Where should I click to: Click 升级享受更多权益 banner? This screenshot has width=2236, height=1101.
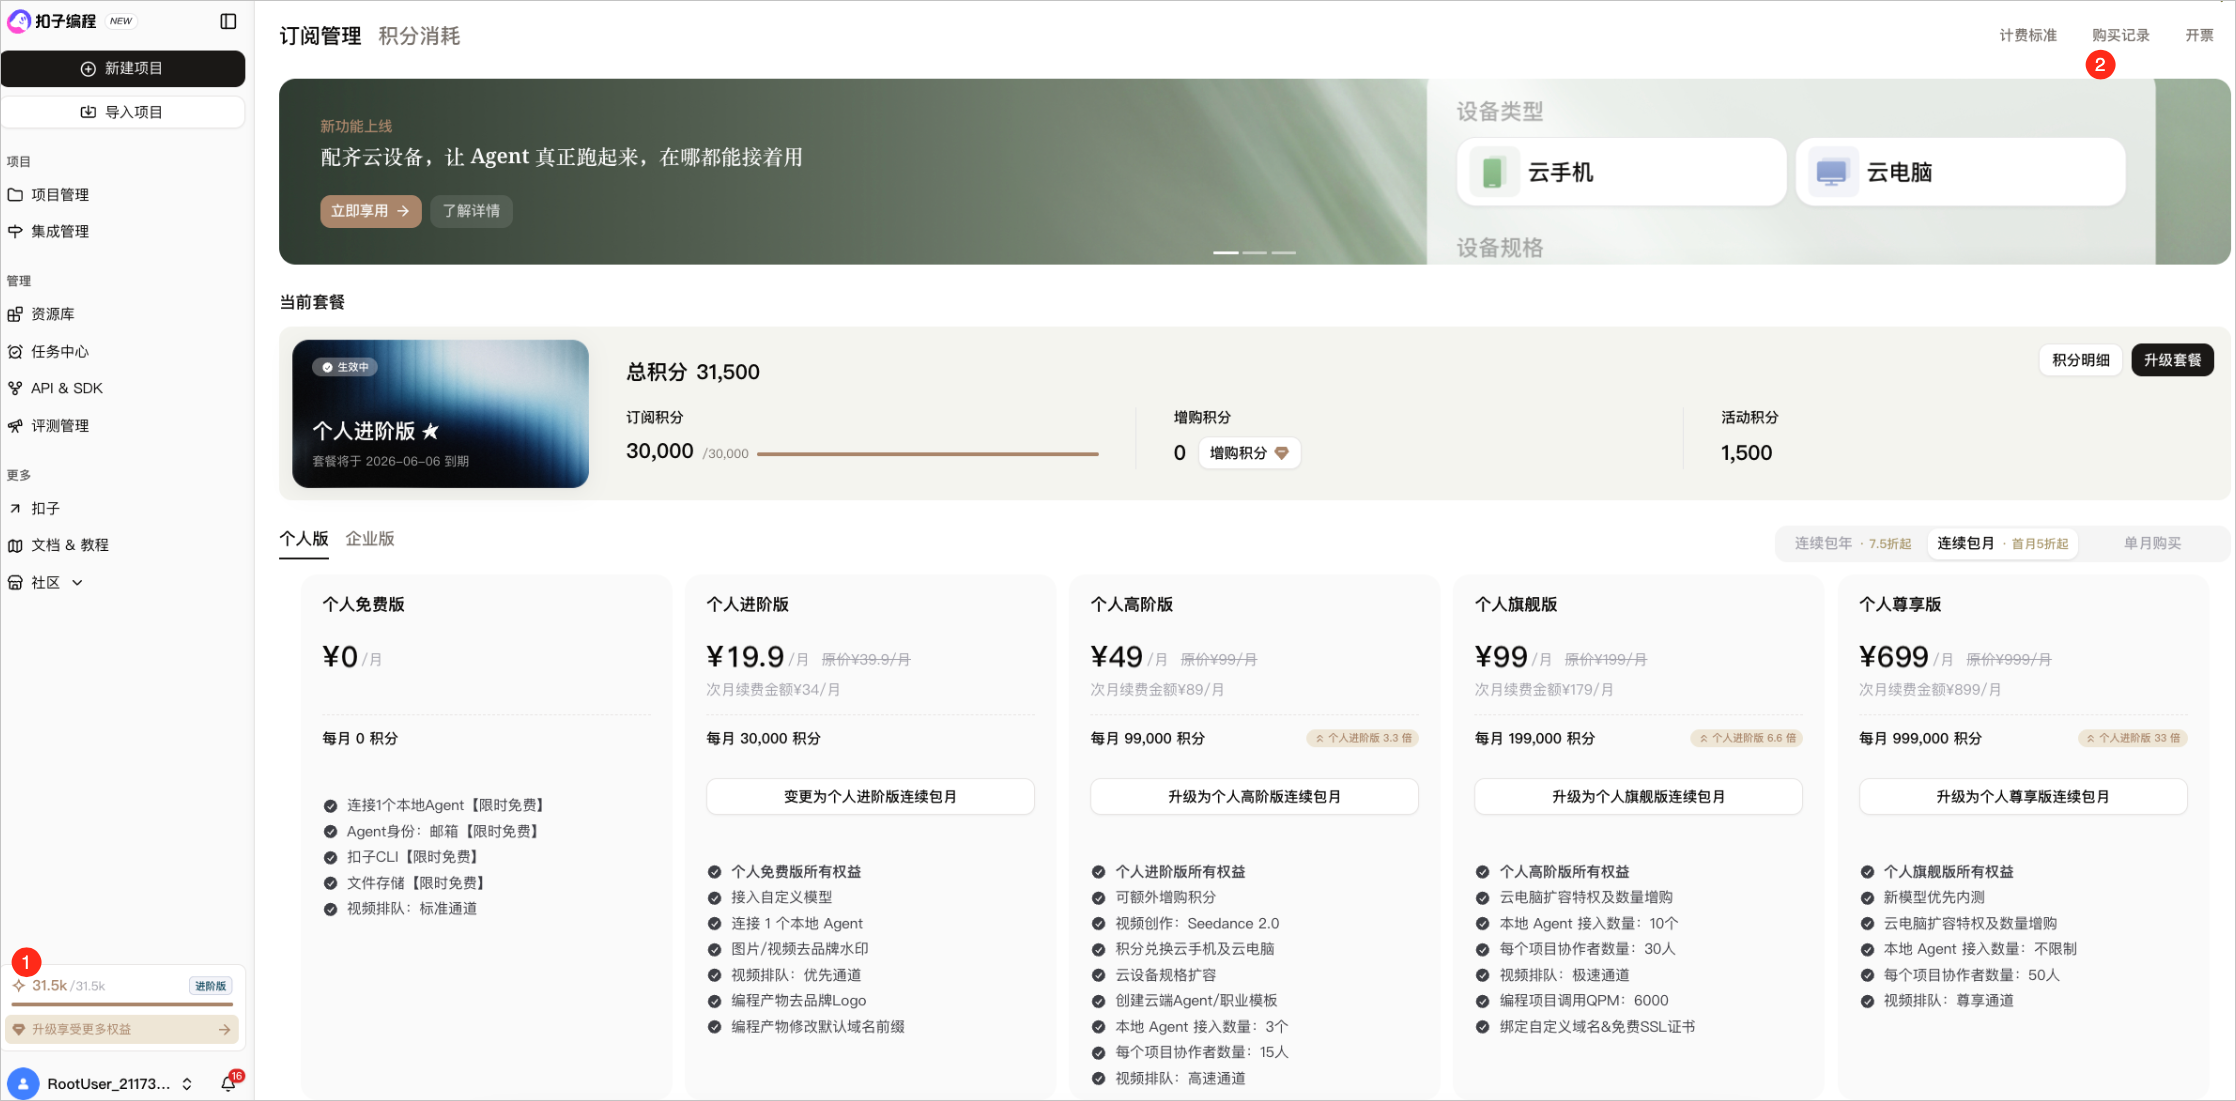pyautogui.click(x=122, y=1029)
